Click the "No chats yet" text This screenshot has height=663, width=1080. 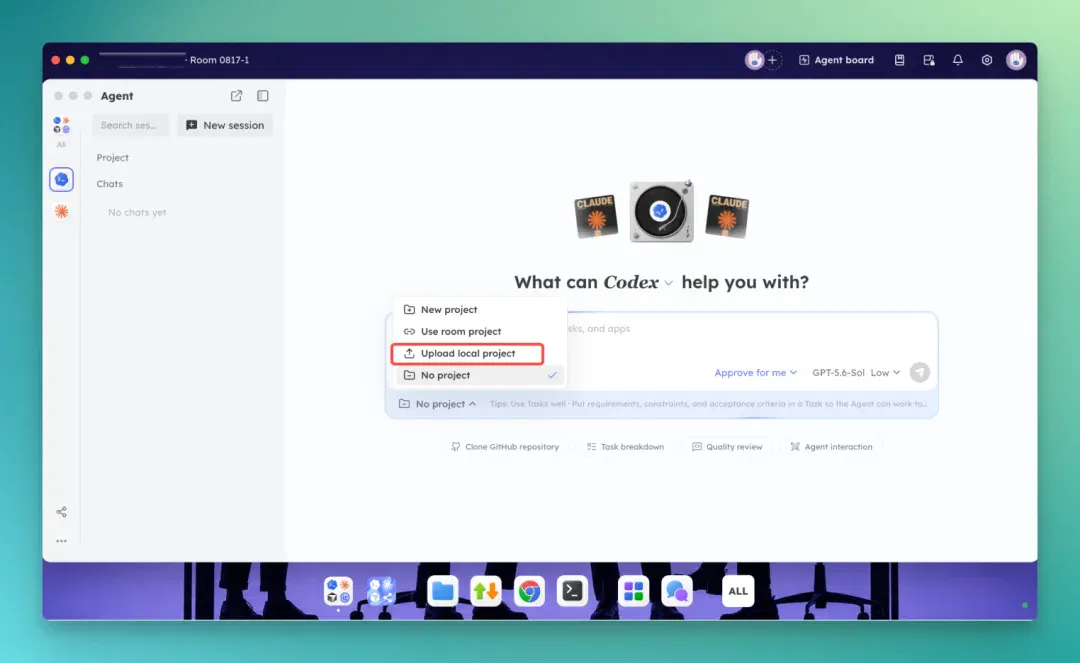(x=137, y=212)
